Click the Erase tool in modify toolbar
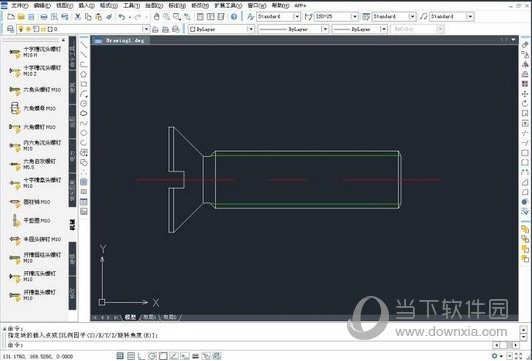The width and height of the screenshot is (532, 361). (525, 45)
